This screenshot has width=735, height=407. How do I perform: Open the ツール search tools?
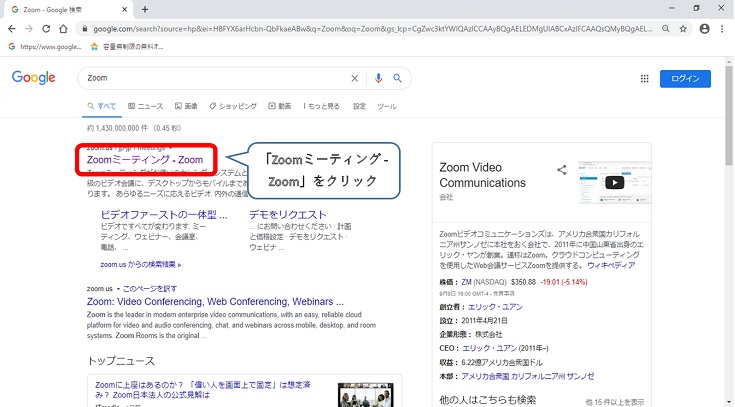(387, 106)
